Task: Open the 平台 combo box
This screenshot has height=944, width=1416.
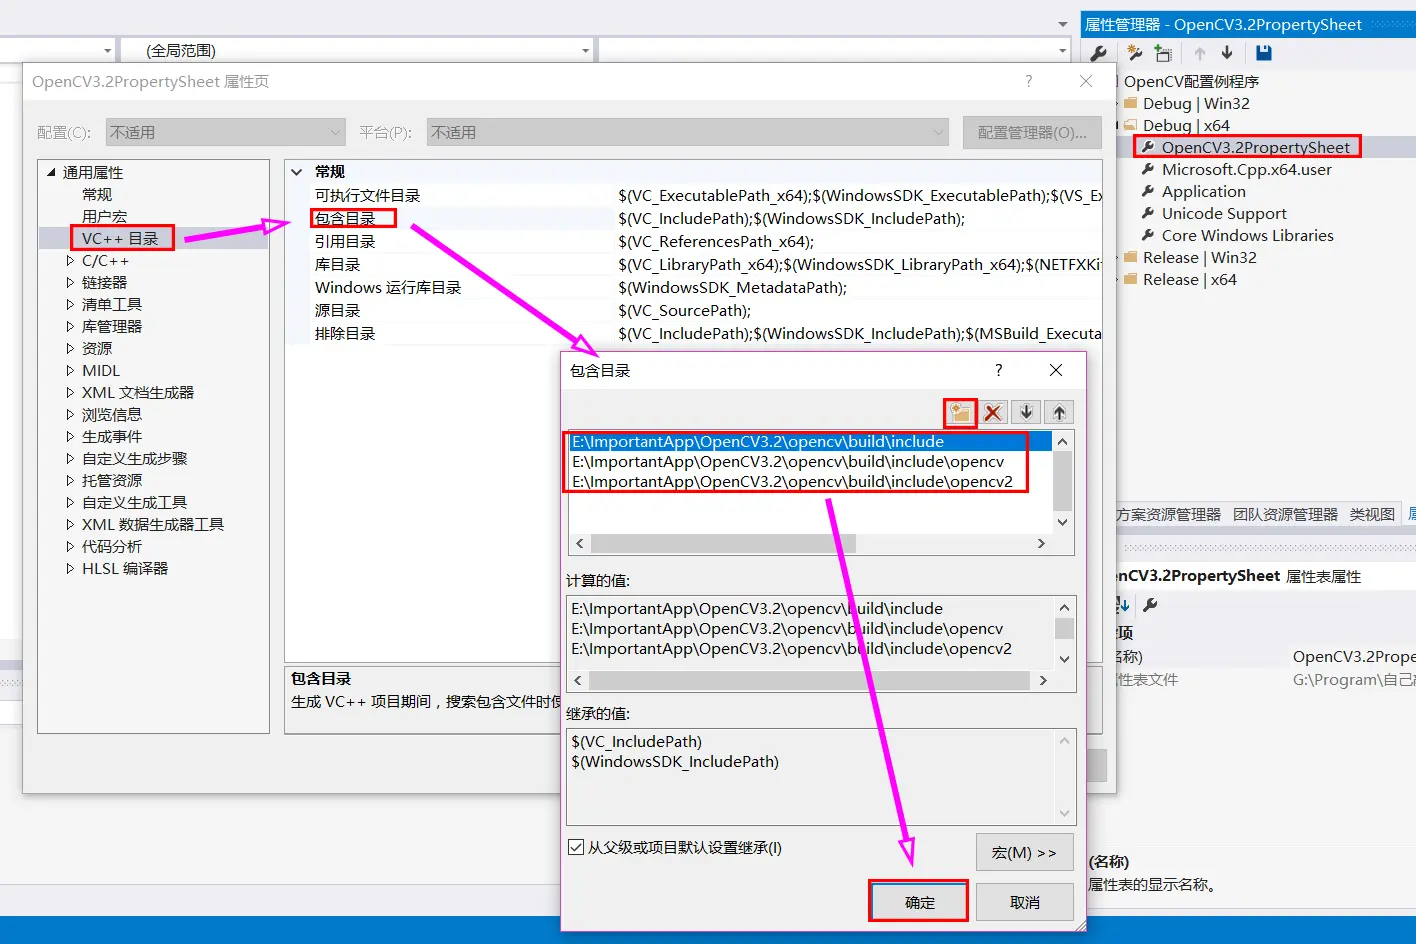Action: click(x=687, y=132)
